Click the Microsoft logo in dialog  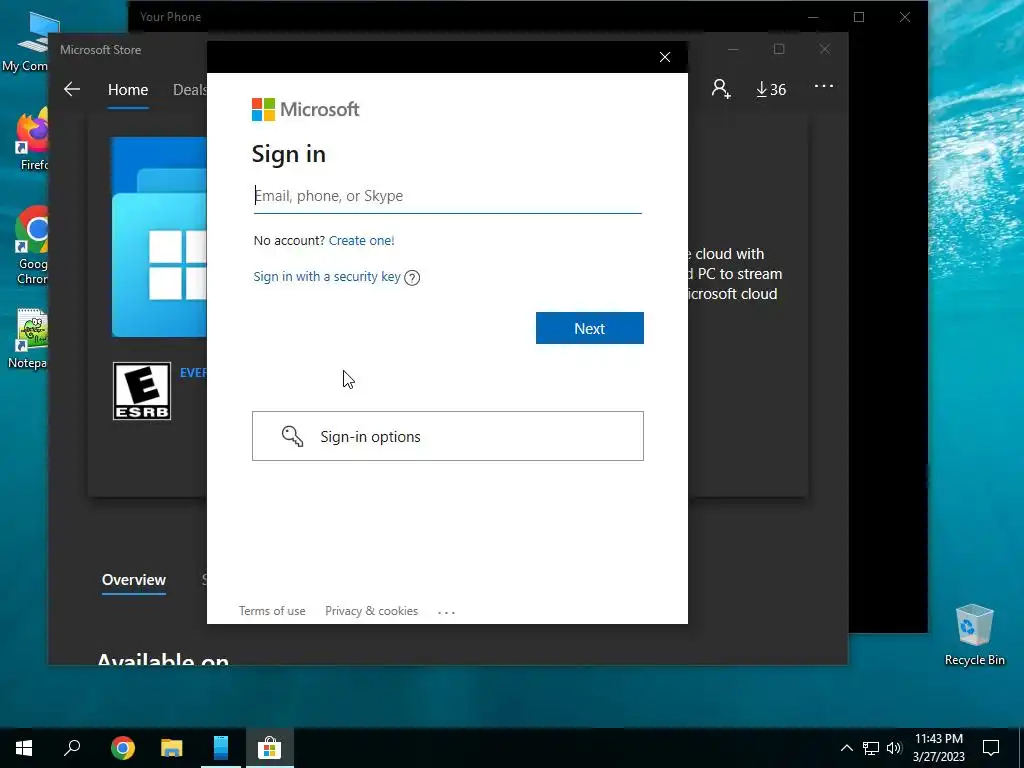pyautogui.click(x=306, y=109)
